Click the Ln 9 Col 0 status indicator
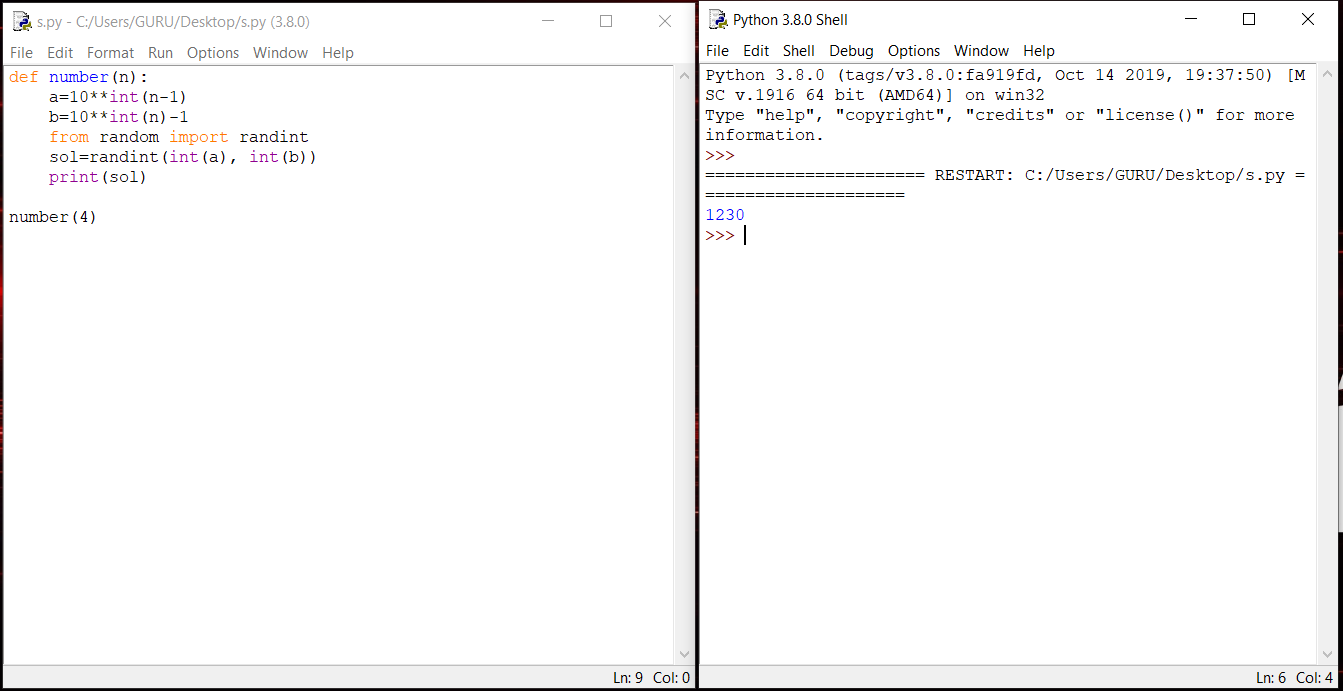The image size is (1343, 691). pyautogui.click(x=648, y=677)
